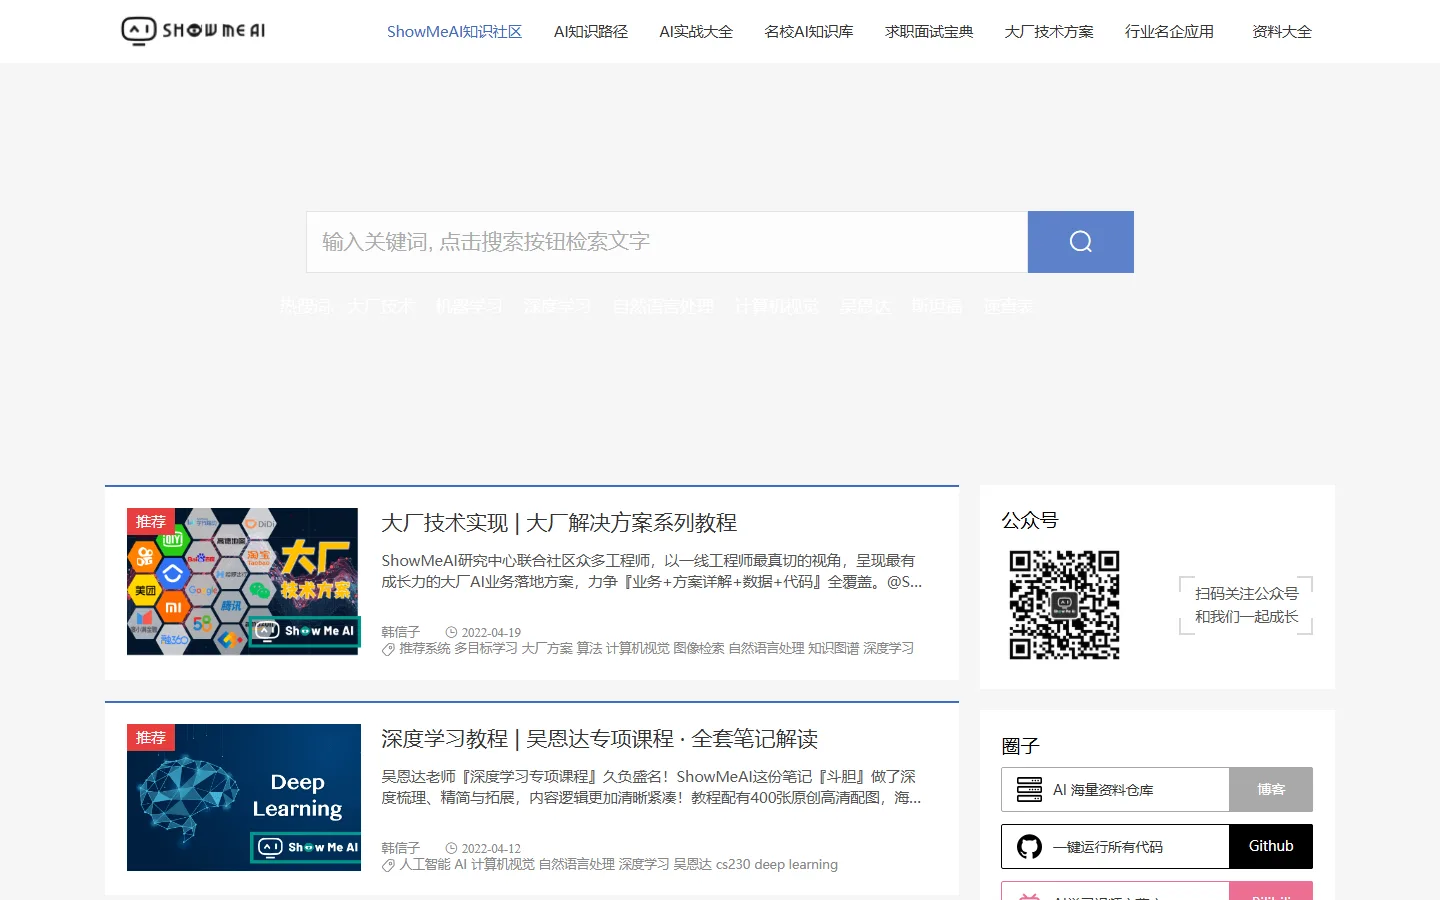Click the 推荐 badge on the 大厂 thumbnail
The image size is (1440, 900).
point(151,521)
